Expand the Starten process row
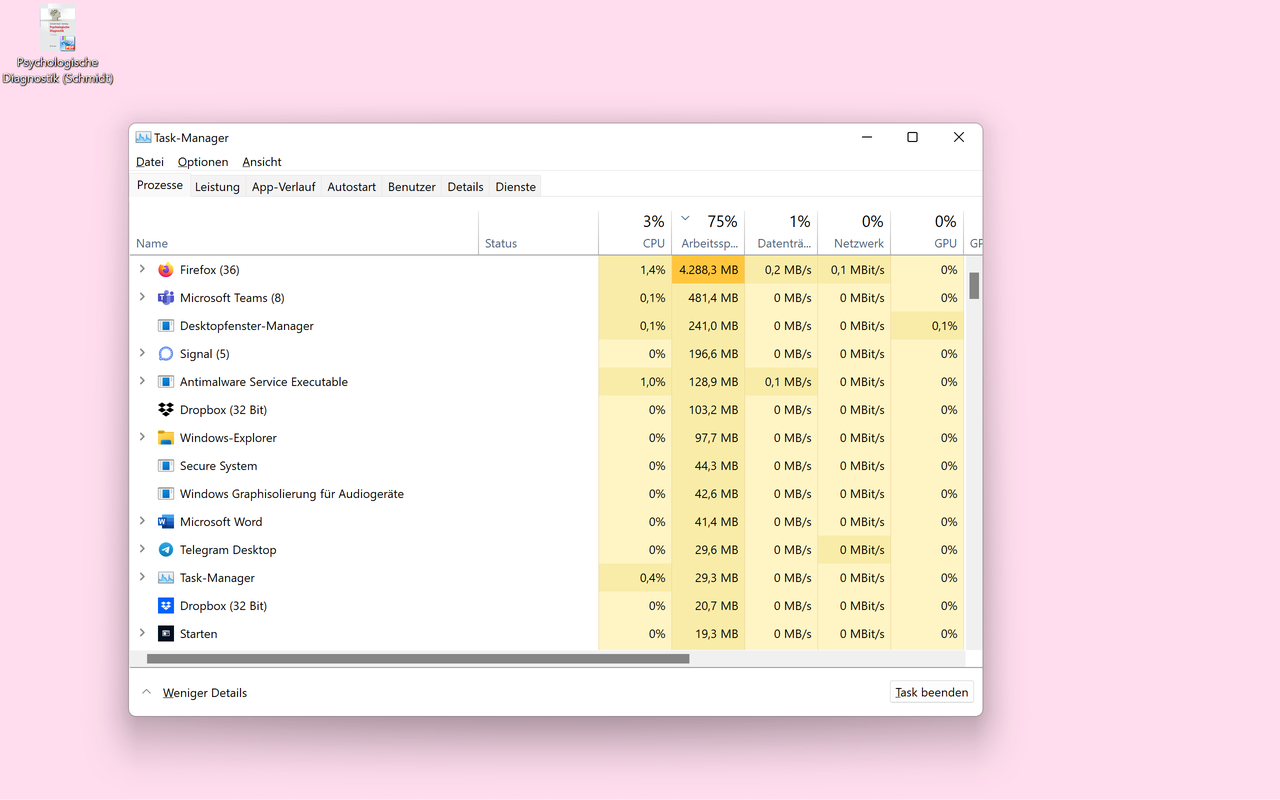The image size is (1280, 800). pyautogui.click(x=142, y=634)
